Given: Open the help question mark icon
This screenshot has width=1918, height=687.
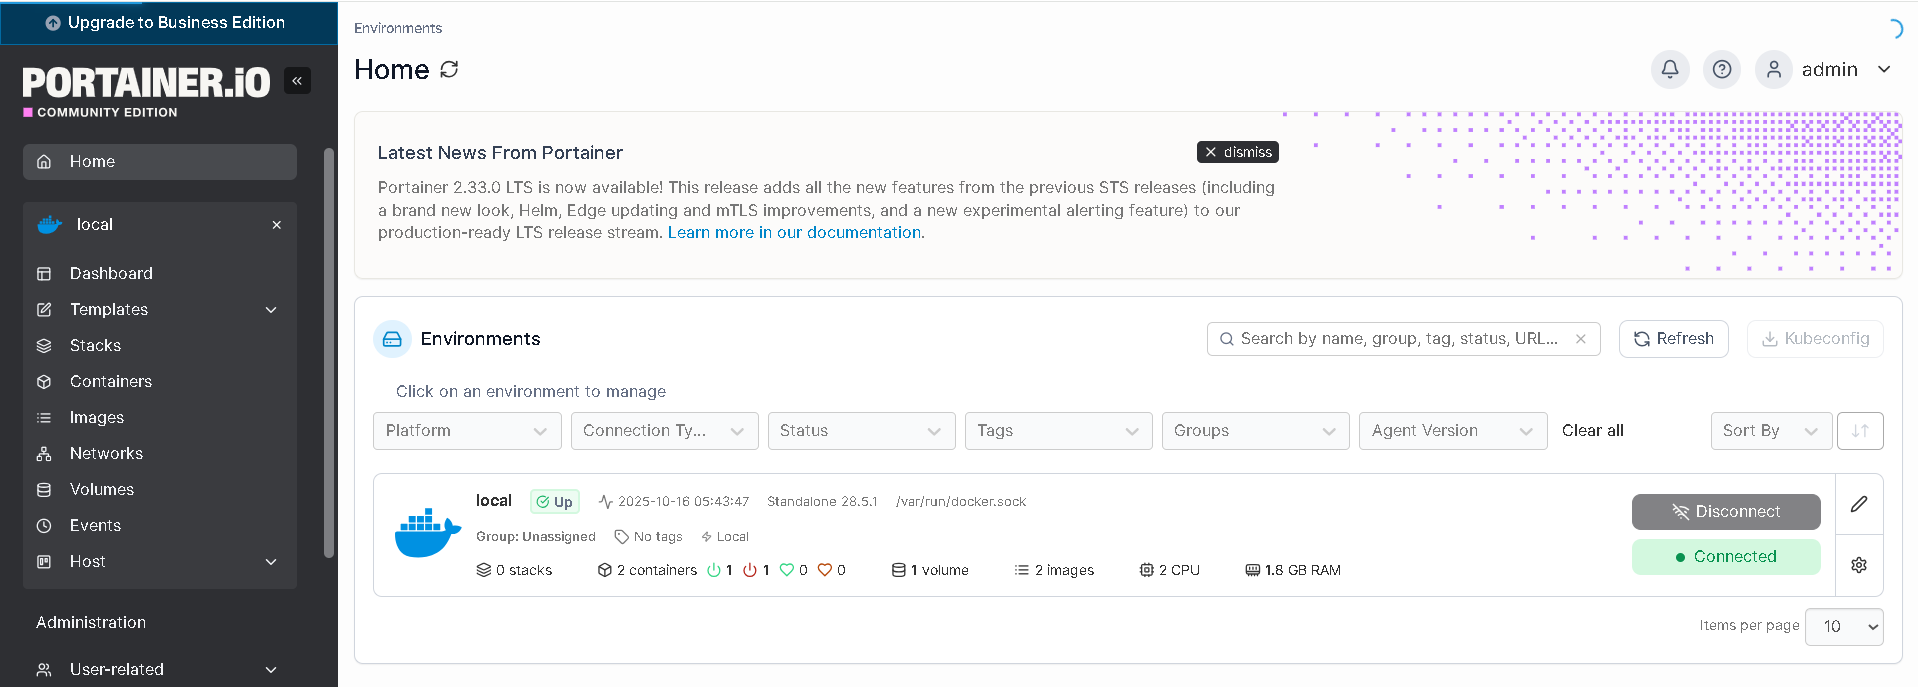Looking at the screenshot, I should (1721, 69).
